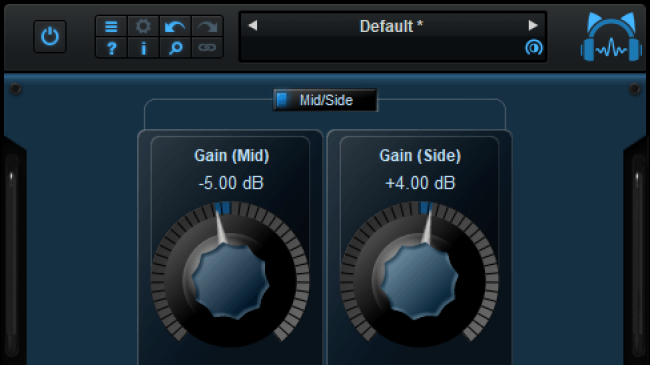Viewport: 650px width, 365px height.
Task: Click the chain link icon
Action: coord(207,48)
